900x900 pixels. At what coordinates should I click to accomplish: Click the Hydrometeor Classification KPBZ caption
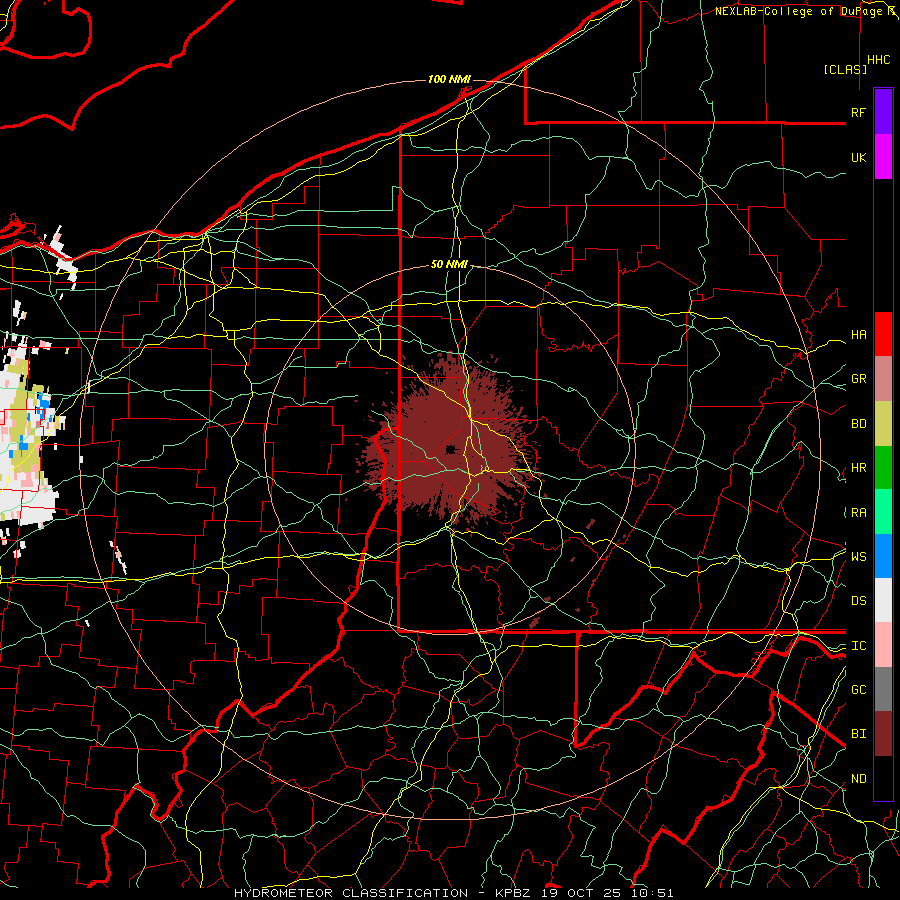[x=453, y=893]
